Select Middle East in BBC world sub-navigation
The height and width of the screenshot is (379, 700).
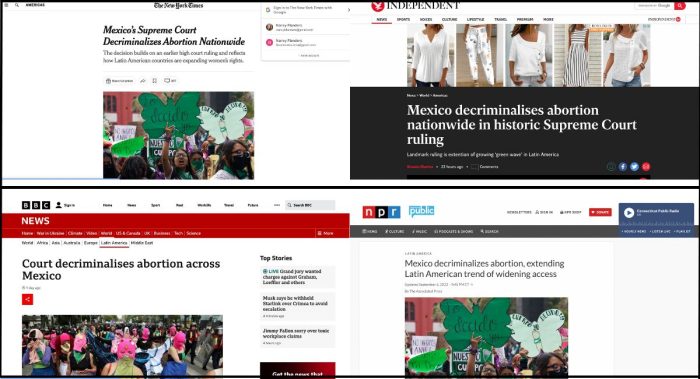[x=142, y=243]
